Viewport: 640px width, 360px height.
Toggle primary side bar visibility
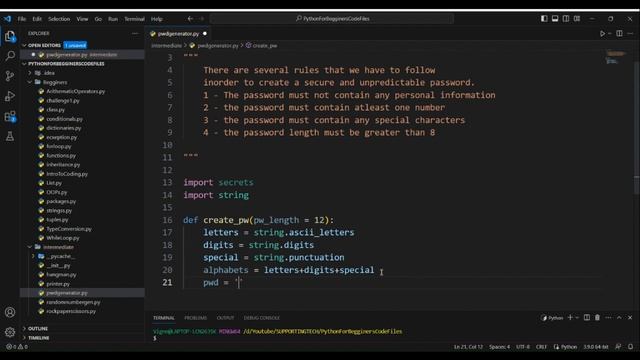tap(544, 19)
